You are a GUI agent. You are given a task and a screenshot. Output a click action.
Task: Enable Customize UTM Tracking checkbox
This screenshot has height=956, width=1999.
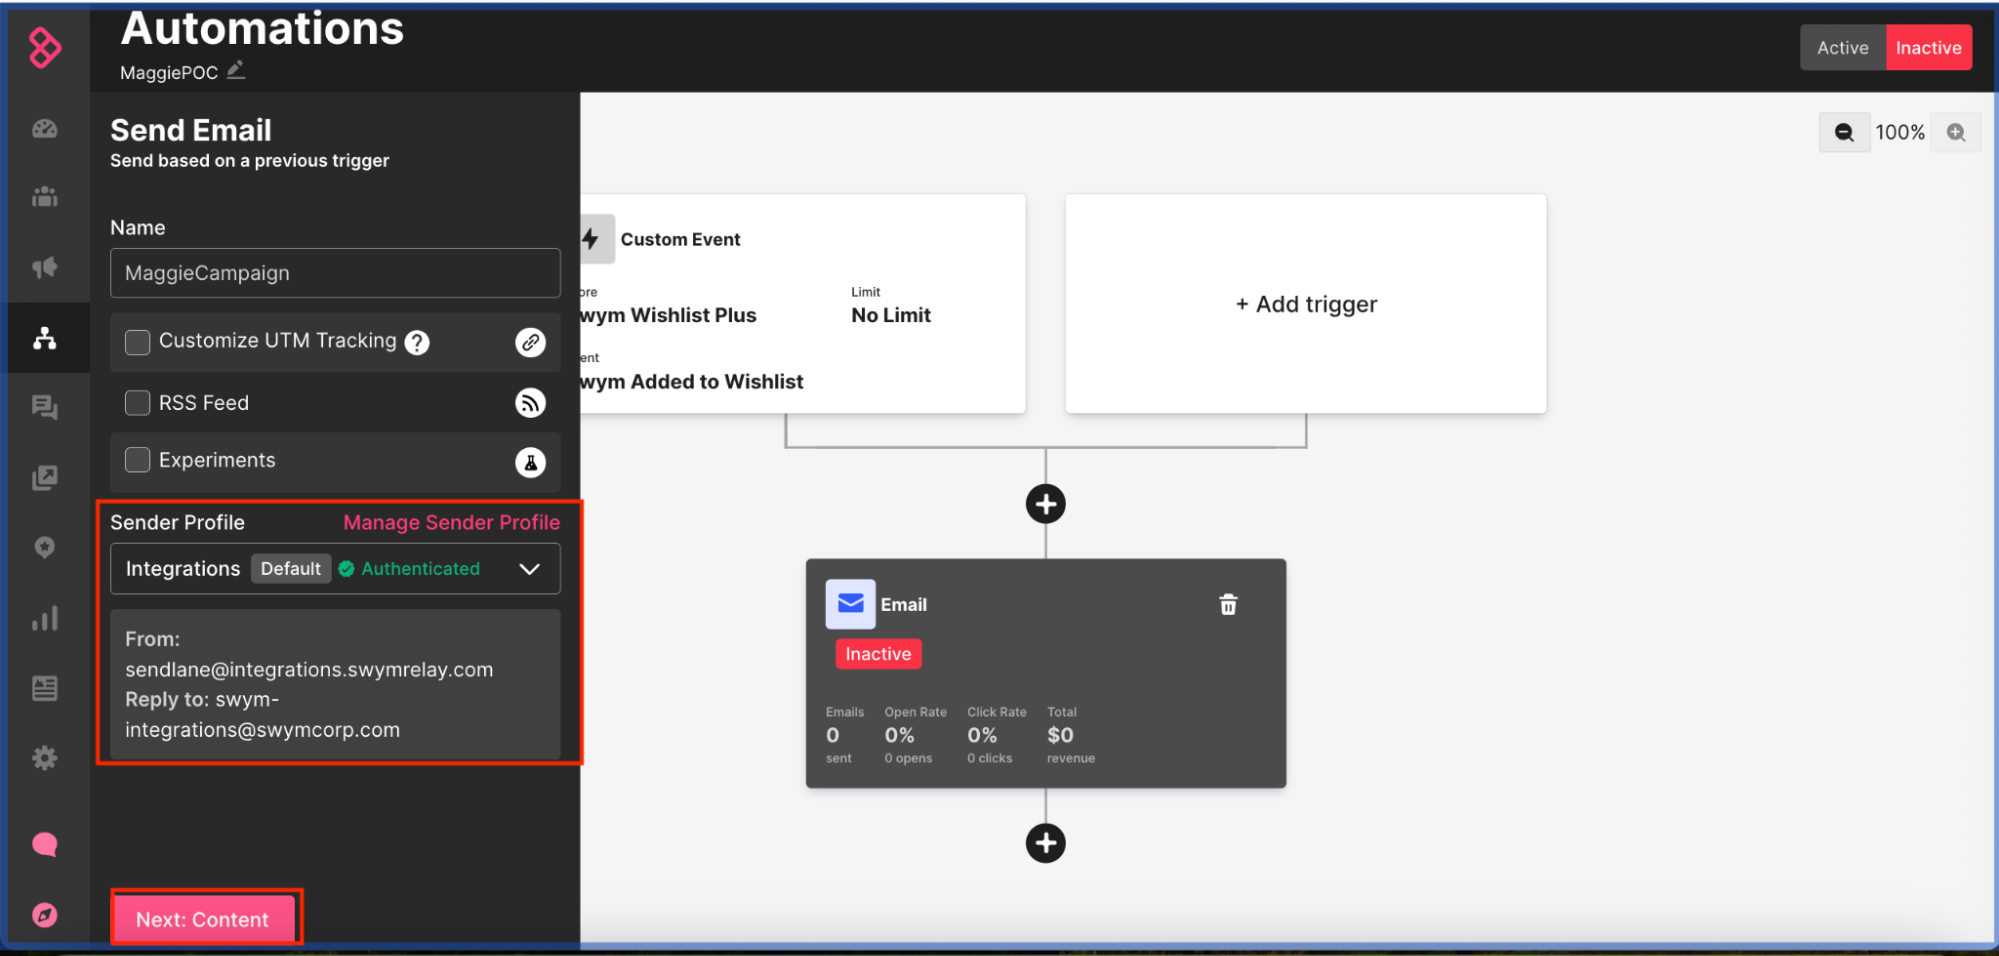pyautogui.click(x=137, y=343)
